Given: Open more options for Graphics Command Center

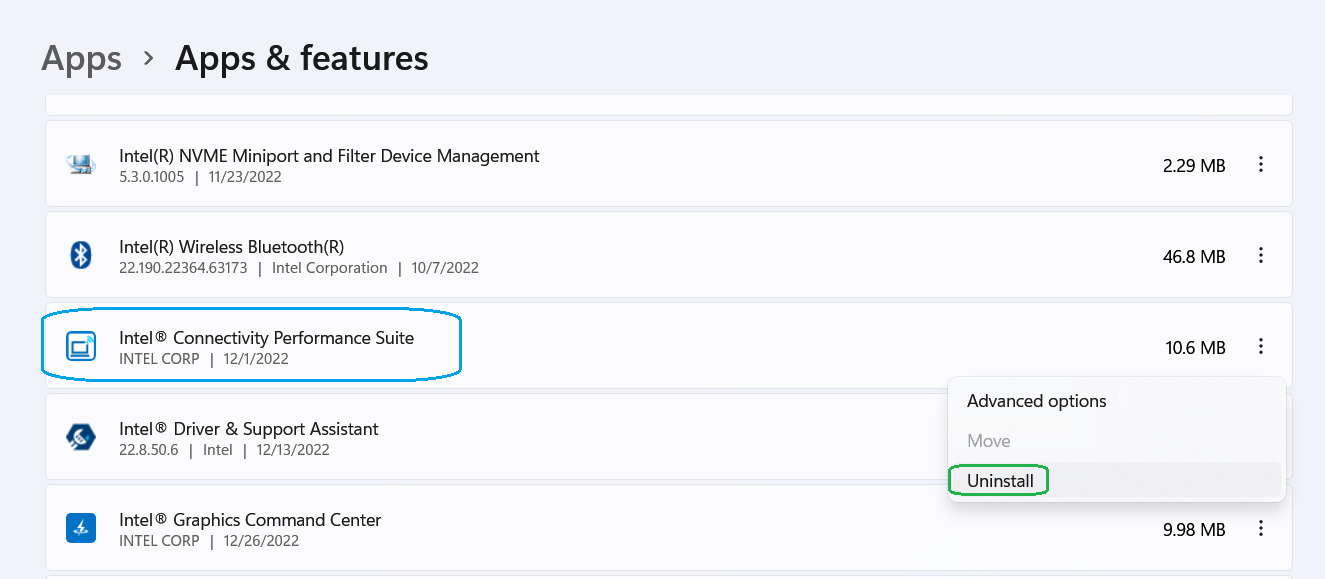Looking at the screenshot, I should coord(1261,528).
